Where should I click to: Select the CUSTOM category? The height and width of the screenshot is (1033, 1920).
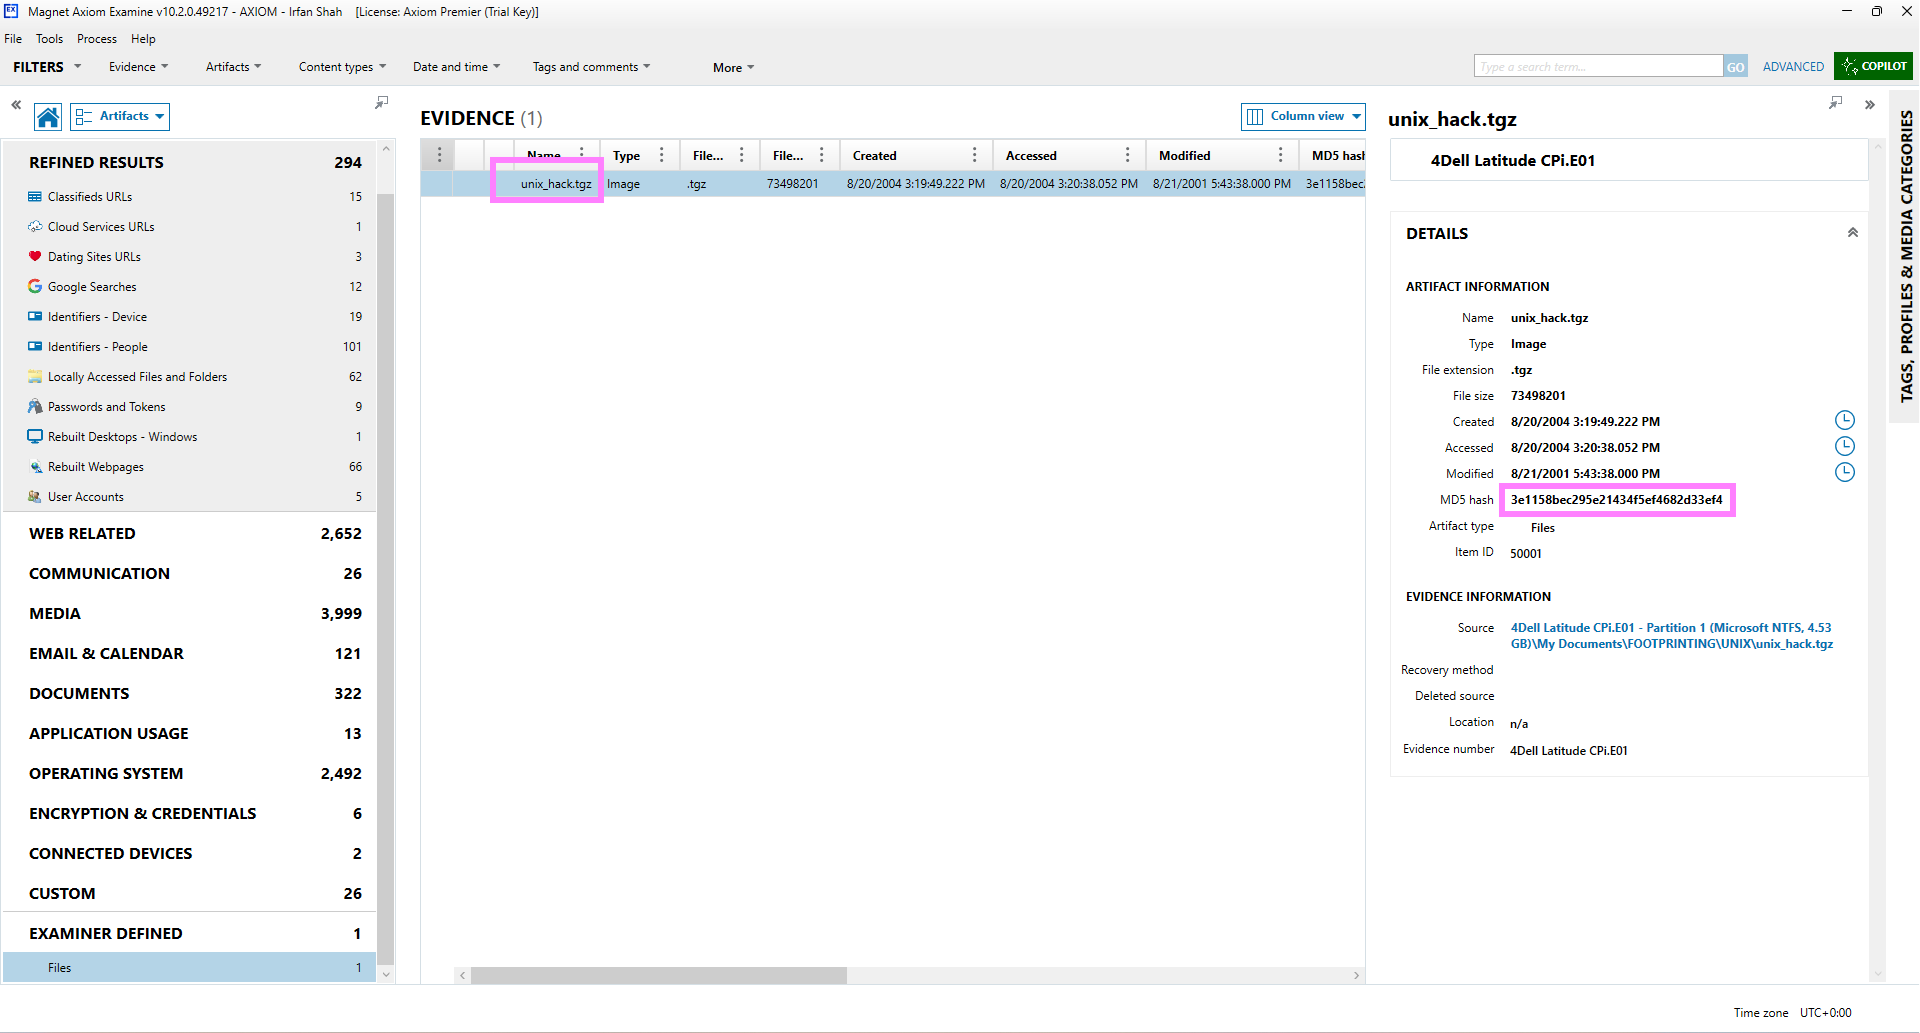tap(190, 894)
